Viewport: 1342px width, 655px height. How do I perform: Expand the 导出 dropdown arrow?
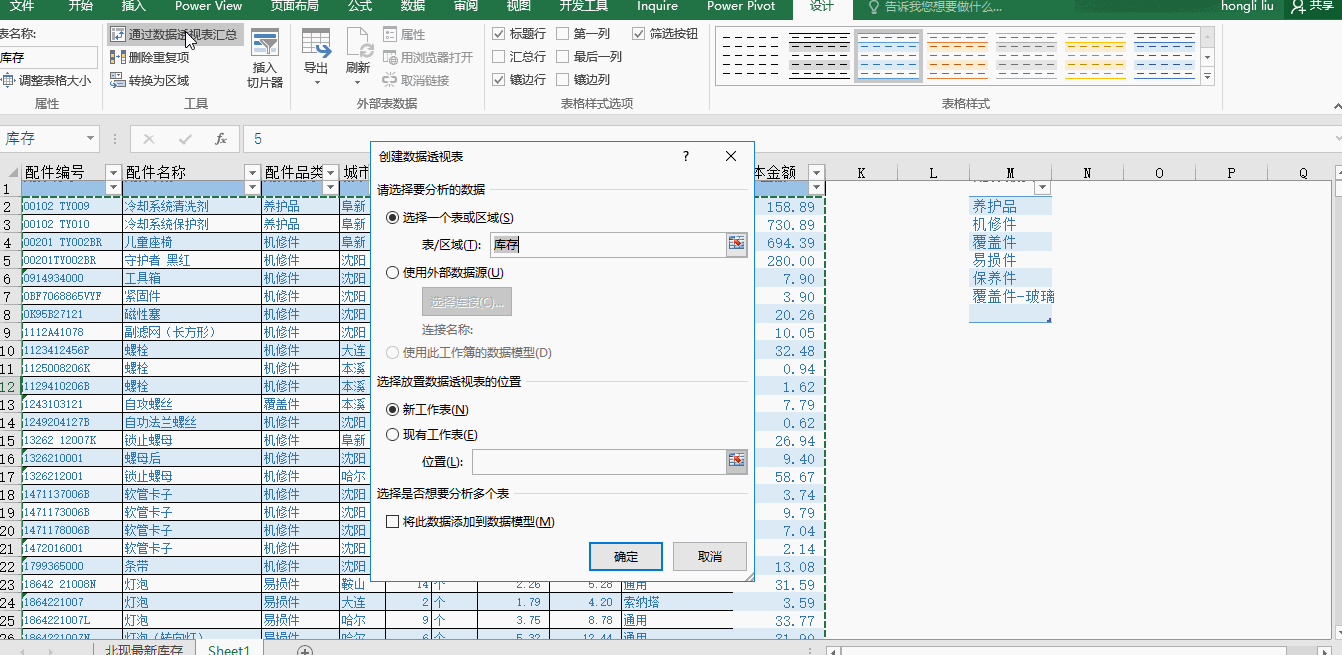pyautogui.click(x=316, y=82)
